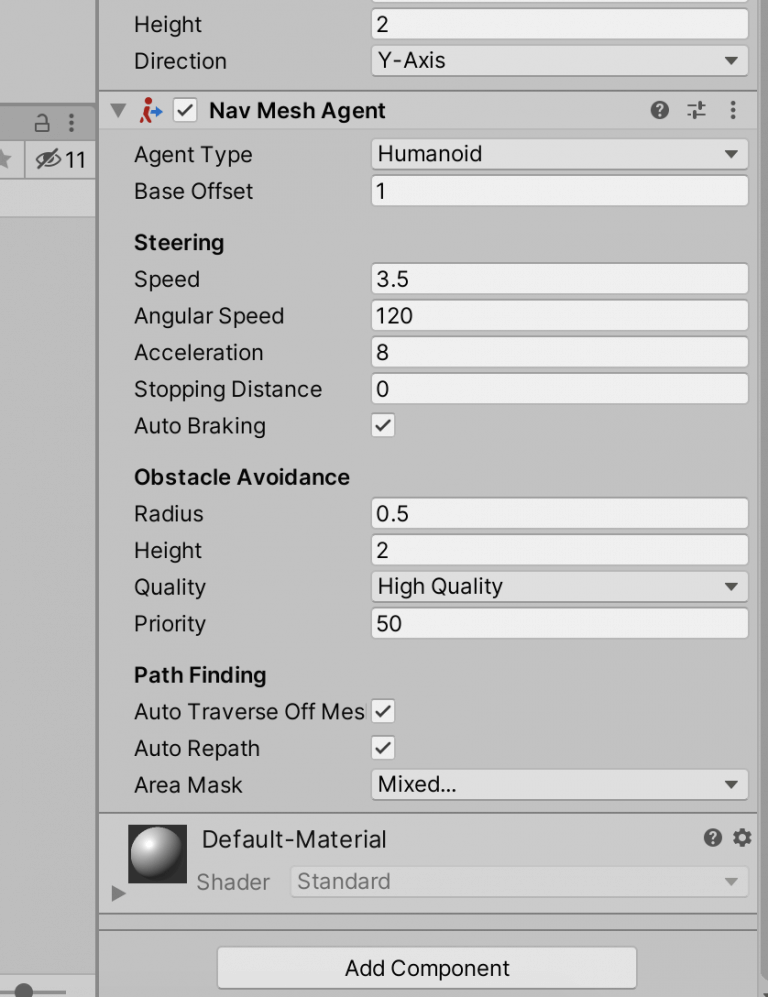Open the panel options menu with three dots
Screen dimensions: 768x997
tap(70, 121)
